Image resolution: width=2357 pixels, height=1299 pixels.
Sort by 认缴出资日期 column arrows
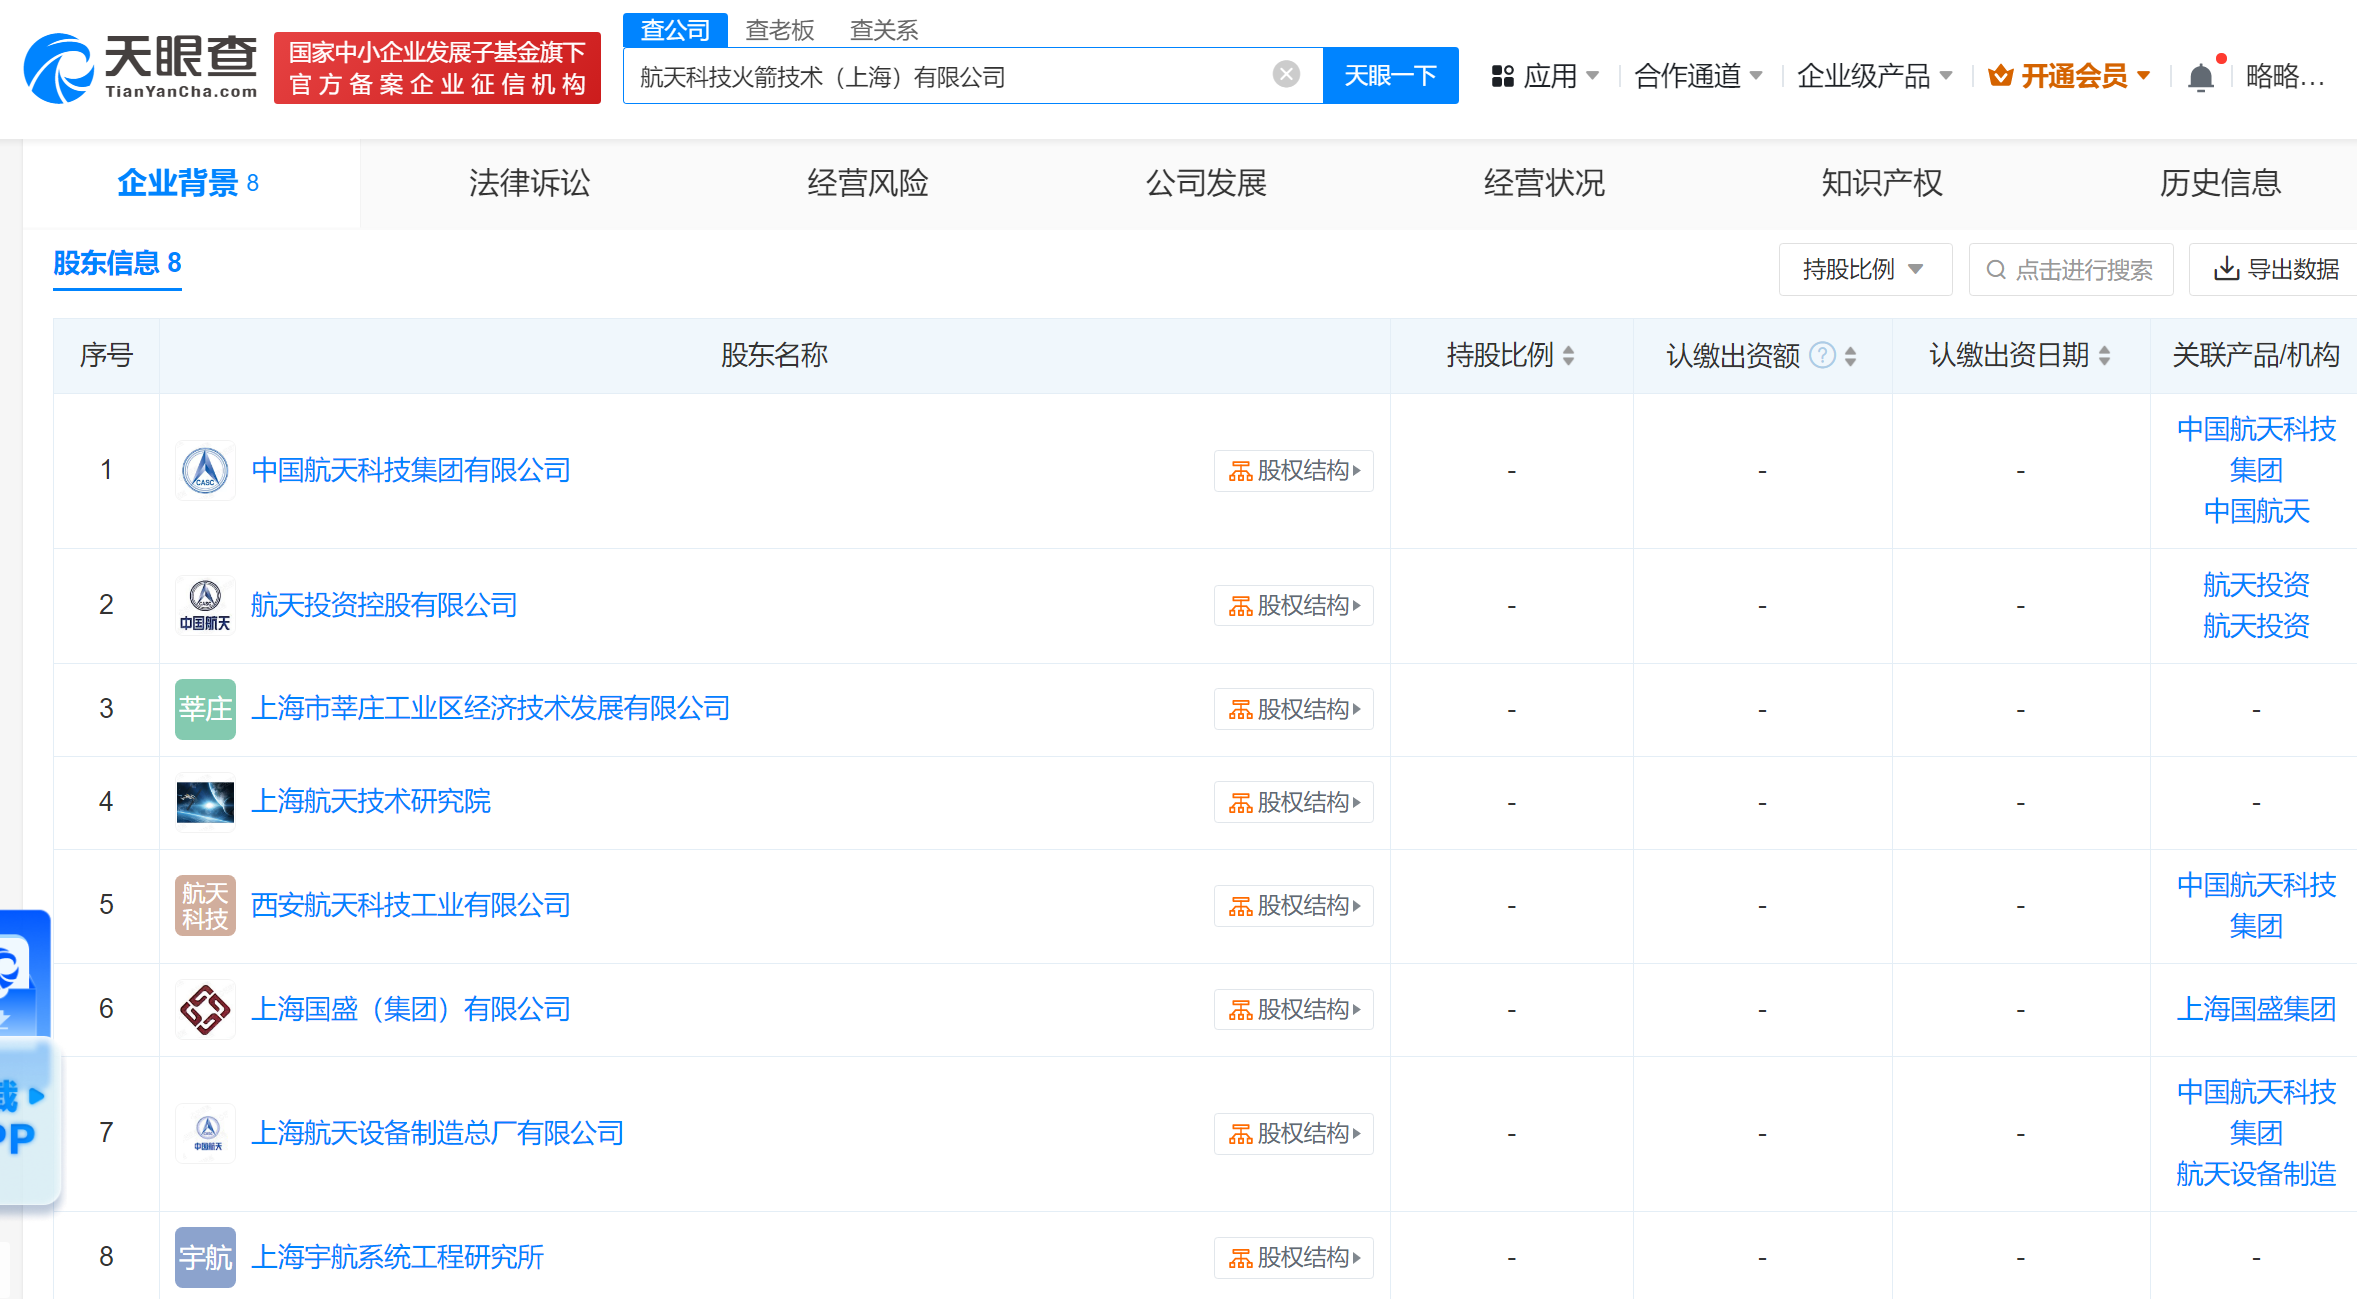[x=2105, y=355]
